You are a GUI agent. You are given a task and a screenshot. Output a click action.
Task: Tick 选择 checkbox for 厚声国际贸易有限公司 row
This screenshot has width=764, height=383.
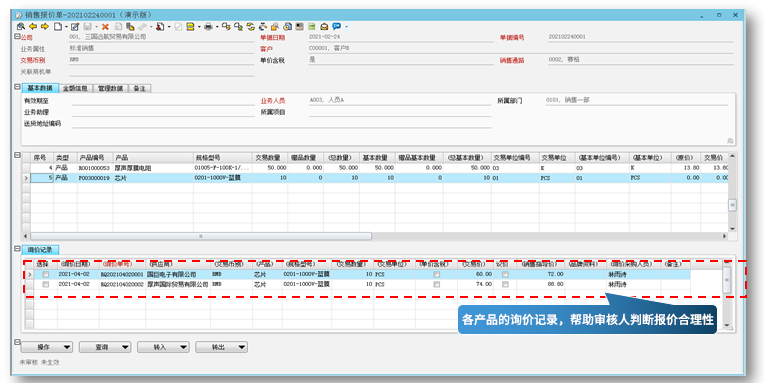tap(45, 284)
